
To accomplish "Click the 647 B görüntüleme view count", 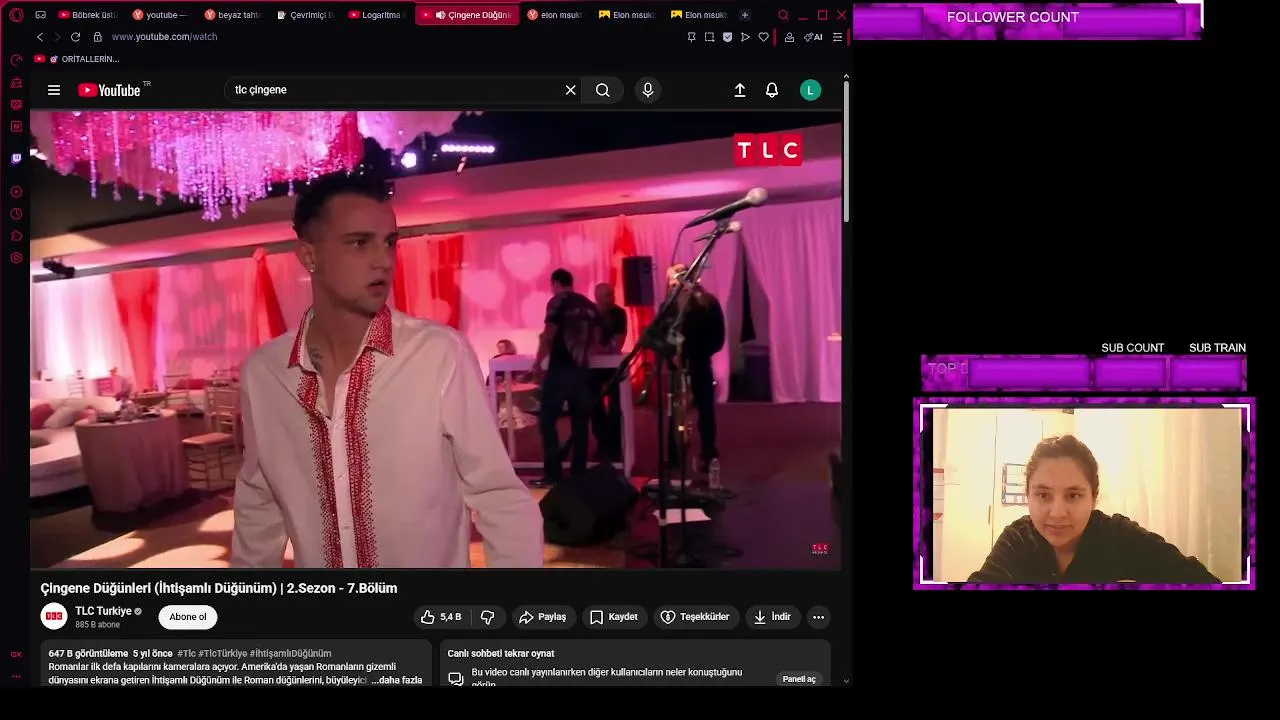I will click(88, 653).
